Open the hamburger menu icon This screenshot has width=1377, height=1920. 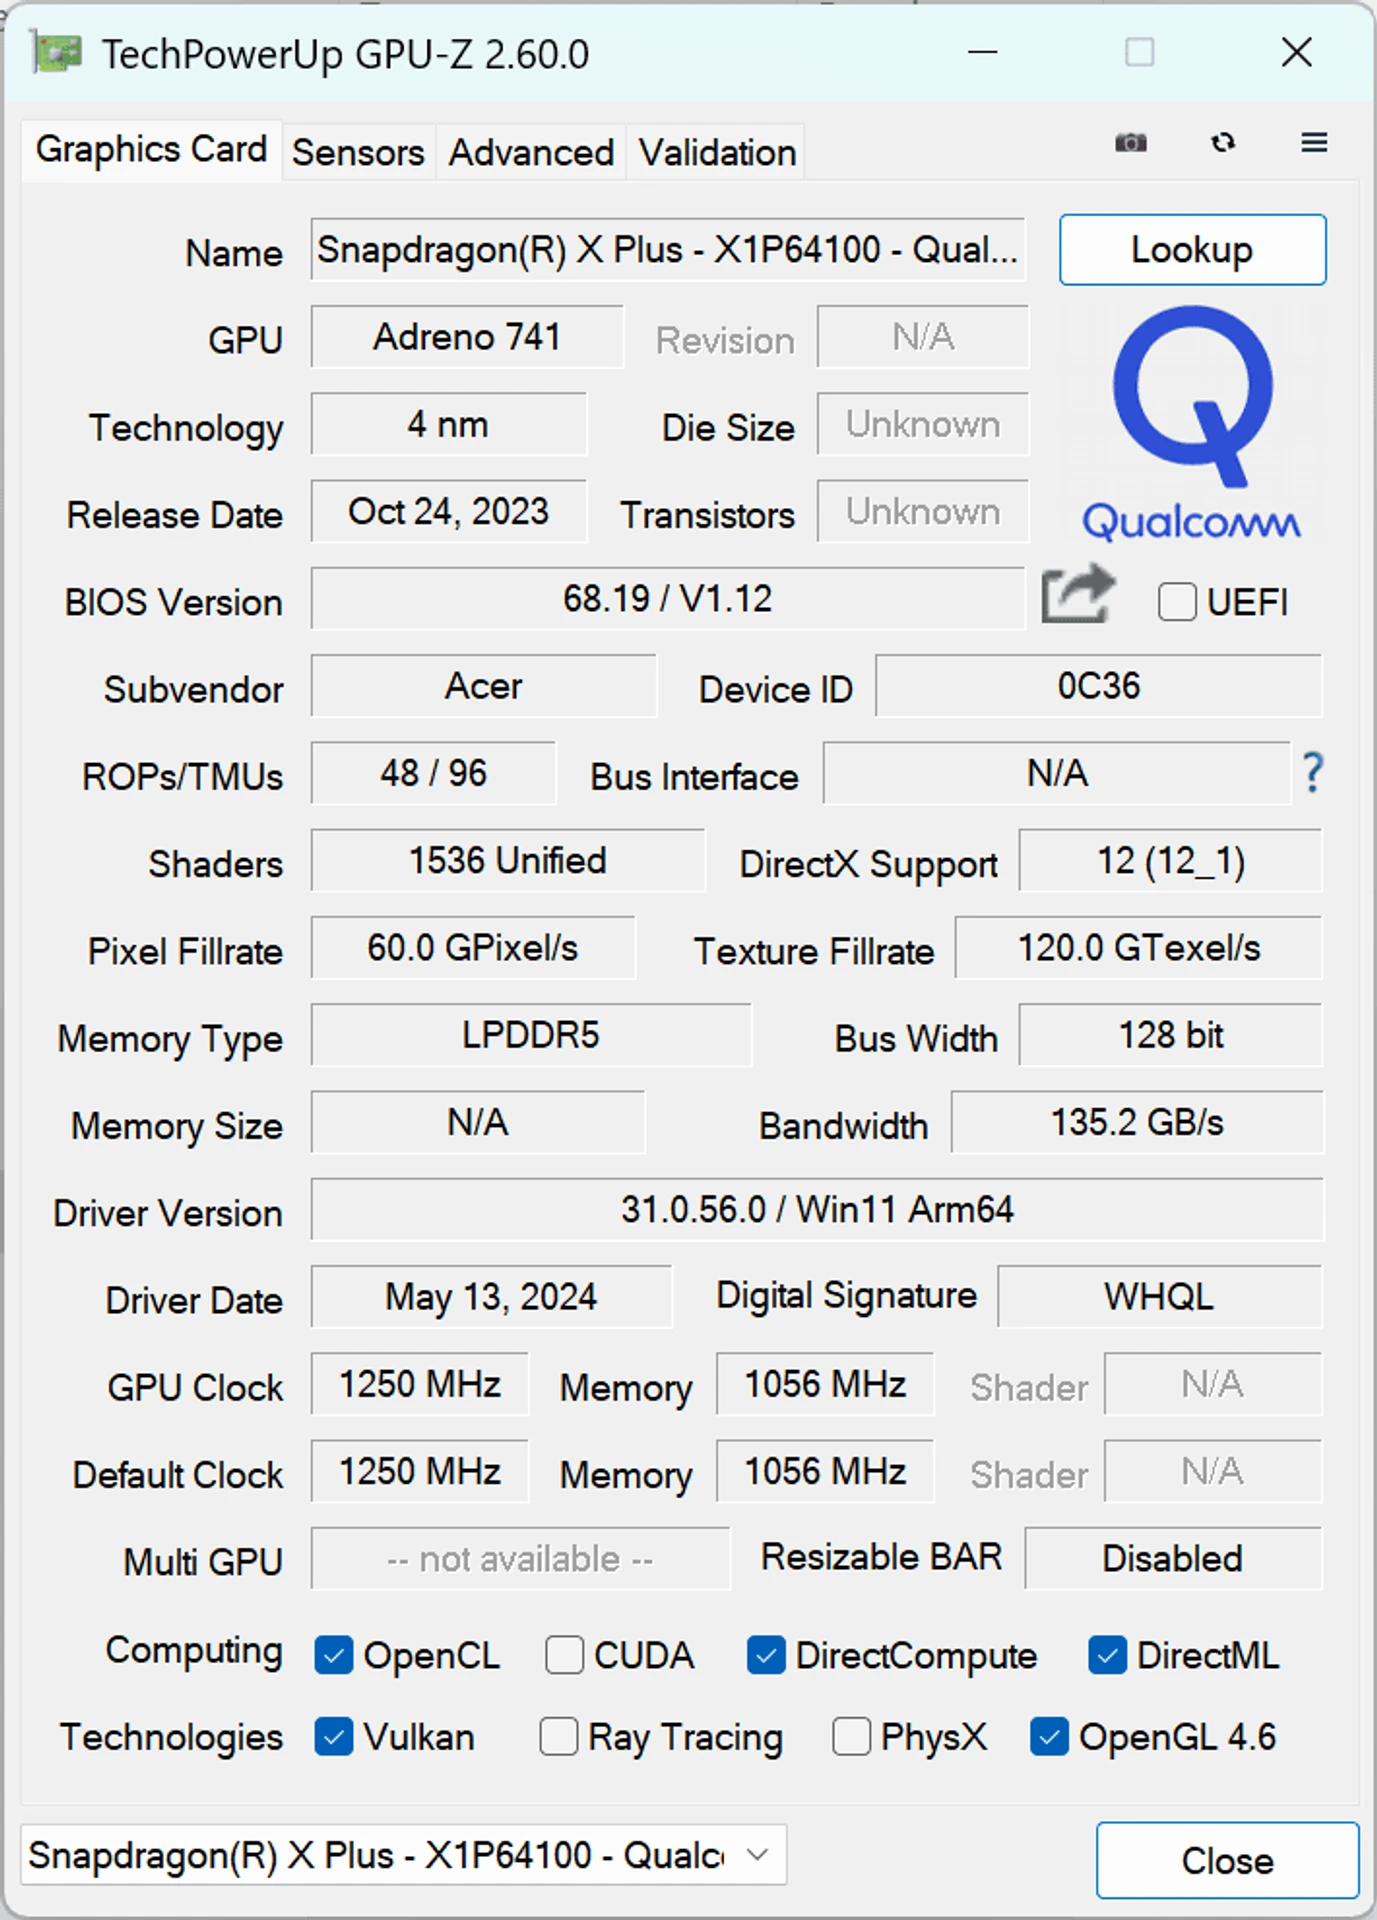[x=1314, y=143]
